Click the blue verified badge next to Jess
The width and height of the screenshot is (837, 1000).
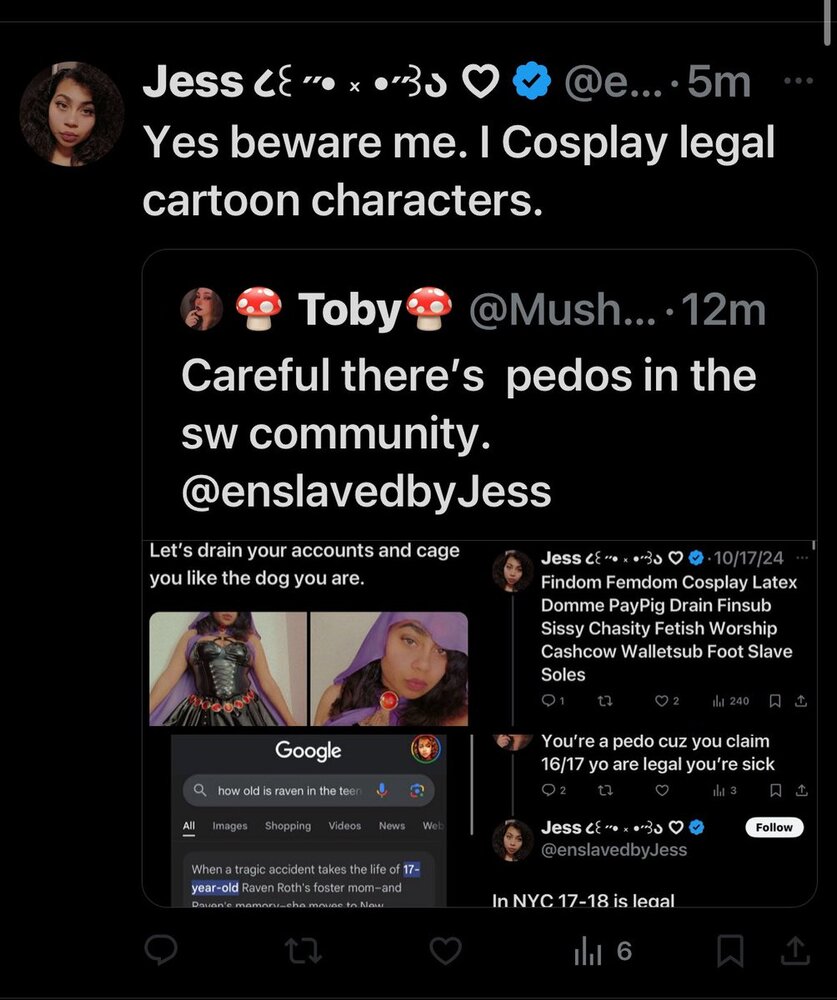pyautogui.click(x=531, y=82)
